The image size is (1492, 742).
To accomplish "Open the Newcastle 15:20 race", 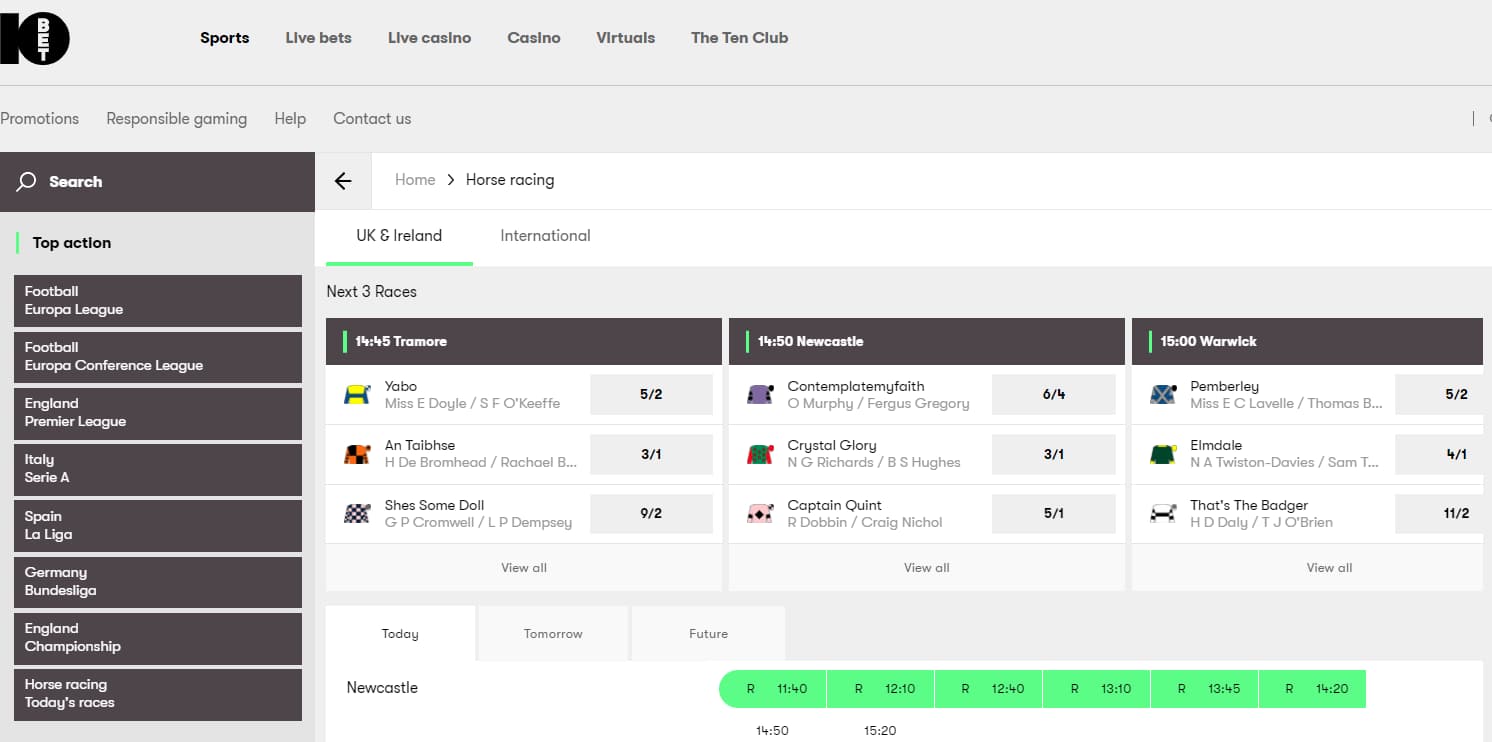I will pyautogui.click(x=880, y=731).
